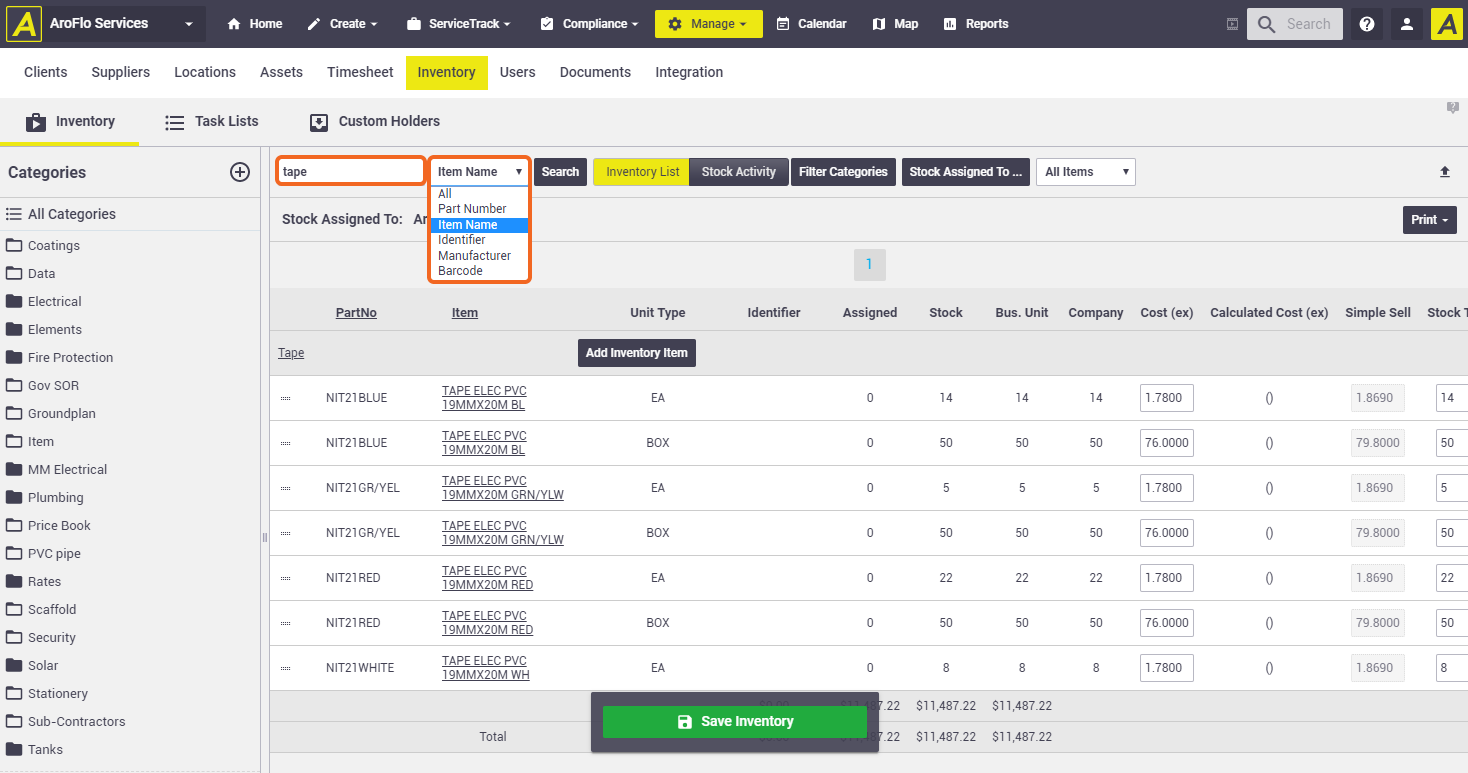Click the Save Inventory button
The height and width of the screenshot is (773, 1468).
click(734, 721)
